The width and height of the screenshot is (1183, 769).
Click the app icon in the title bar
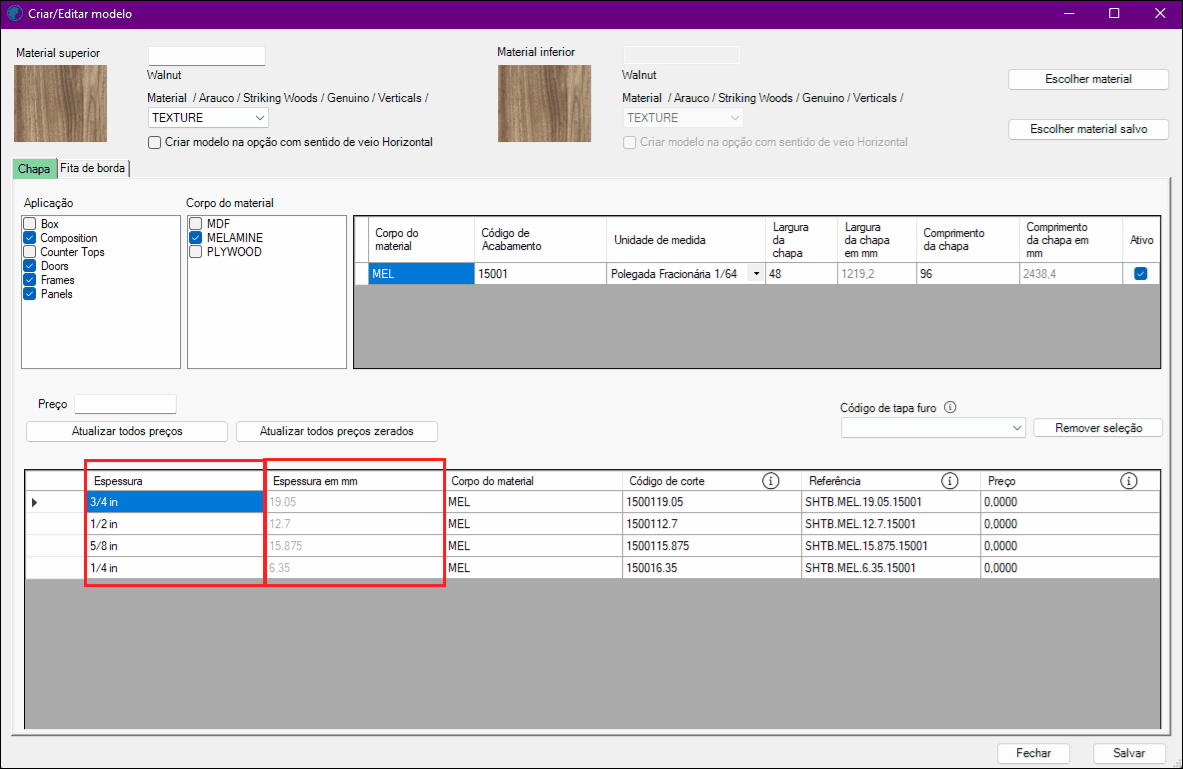pos(14,14)
